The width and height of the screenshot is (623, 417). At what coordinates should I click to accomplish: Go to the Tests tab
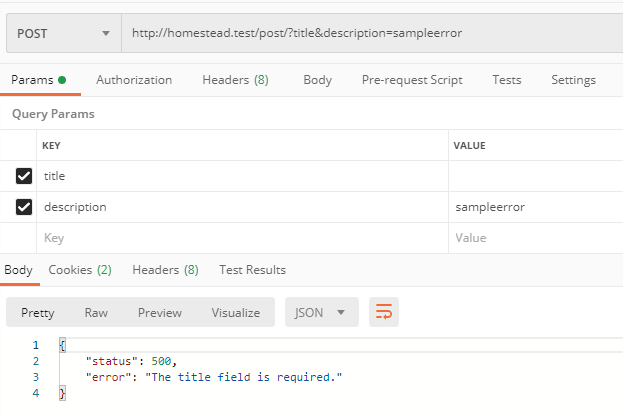(507, 80)
